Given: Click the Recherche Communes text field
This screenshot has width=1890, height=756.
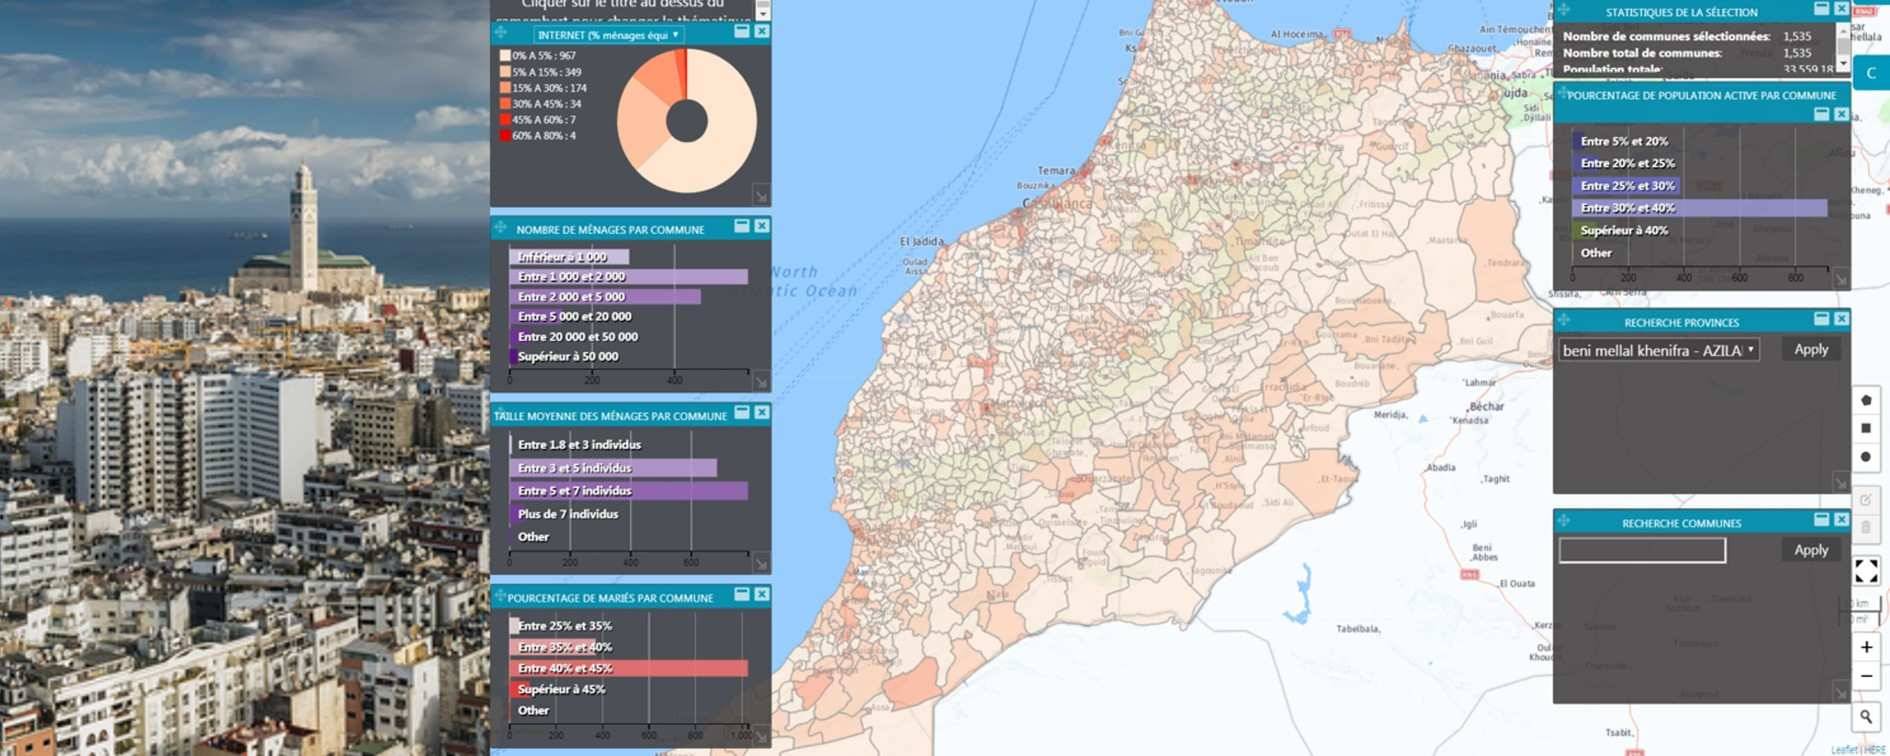Looking at the screenshot, I should 1642,550.
